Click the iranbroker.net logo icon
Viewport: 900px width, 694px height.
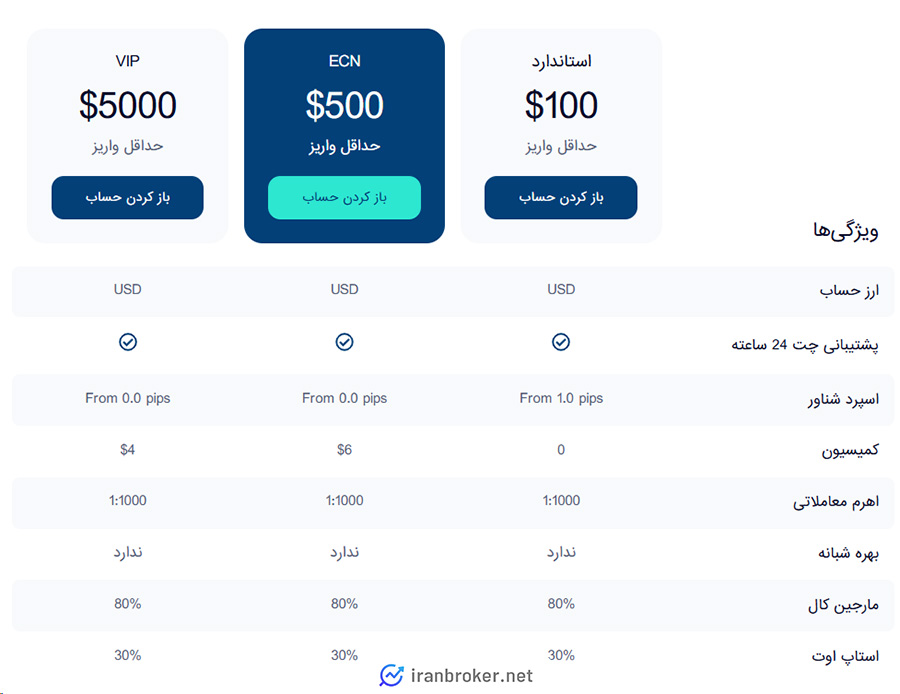click(391, 676)
